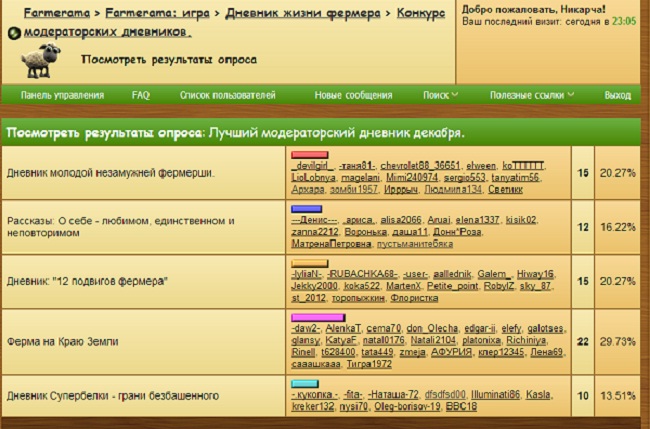650x429 pixels.
Task: Open voter profile Illuminati86
Action: pos(495,395)
